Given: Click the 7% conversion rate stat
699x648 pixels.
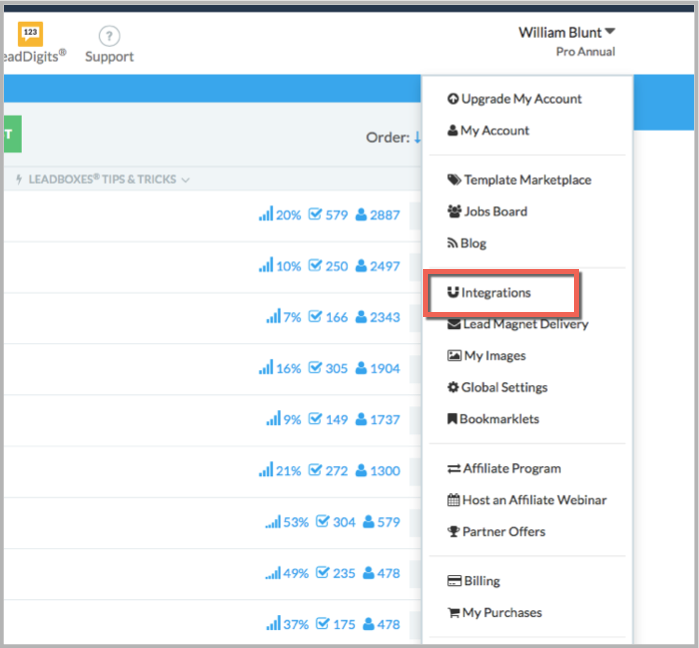Looking at the screenshot, I should pyautogui.click(x=284, y=317).
